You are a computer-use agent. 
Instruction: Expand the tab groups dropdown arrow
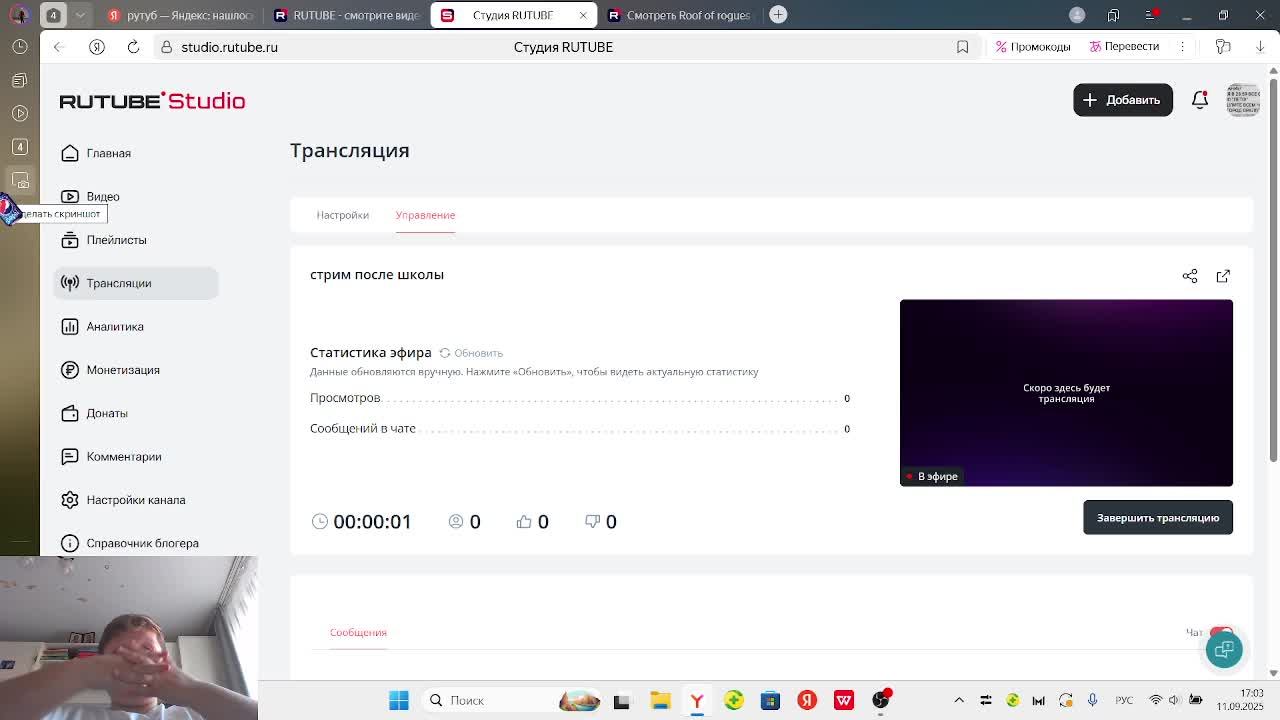point(80,15)
